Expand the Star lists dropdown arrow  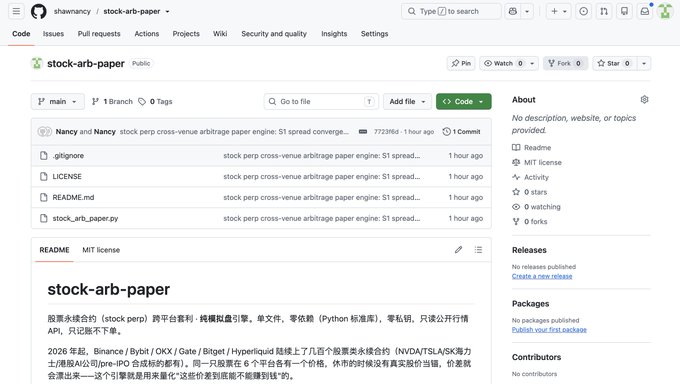click(644, 63)
